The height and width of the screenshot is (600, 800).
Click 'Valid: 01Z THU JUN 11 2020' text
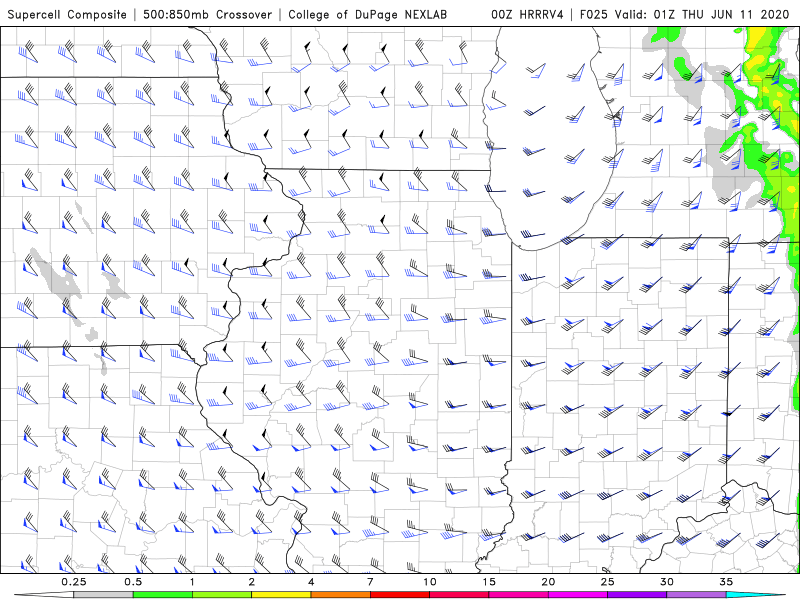(702, 14)
